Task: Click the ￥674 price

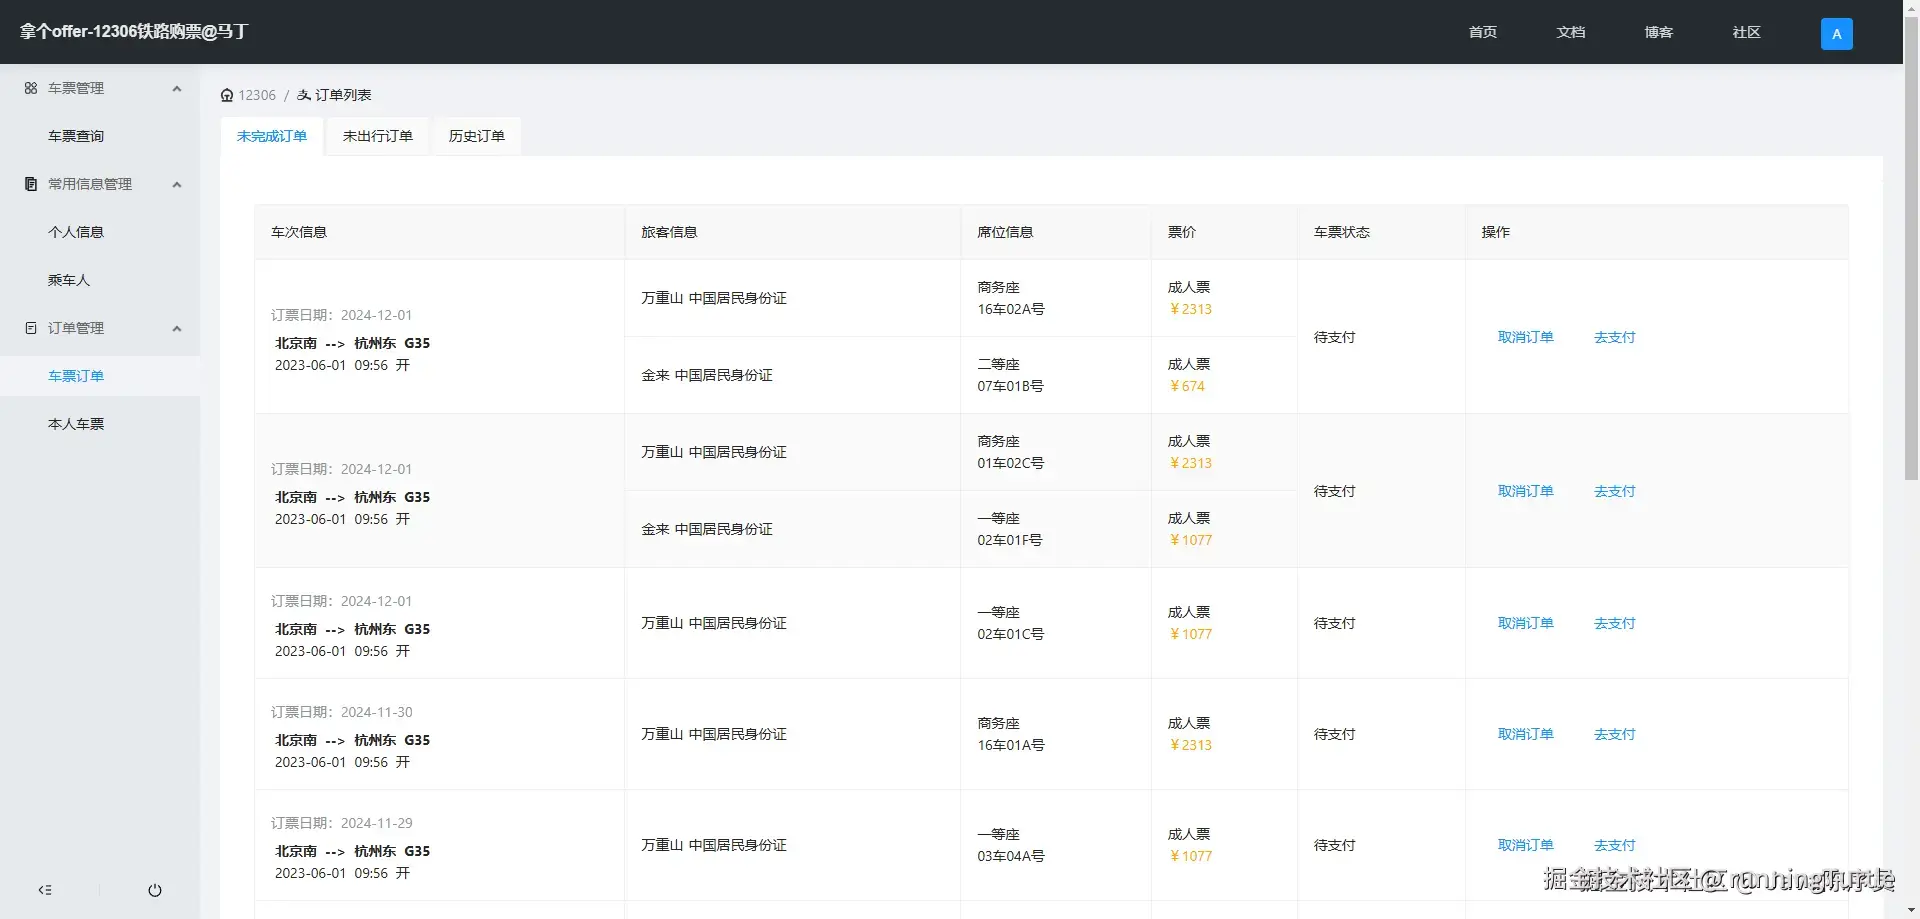Action: coord(1187,386)
